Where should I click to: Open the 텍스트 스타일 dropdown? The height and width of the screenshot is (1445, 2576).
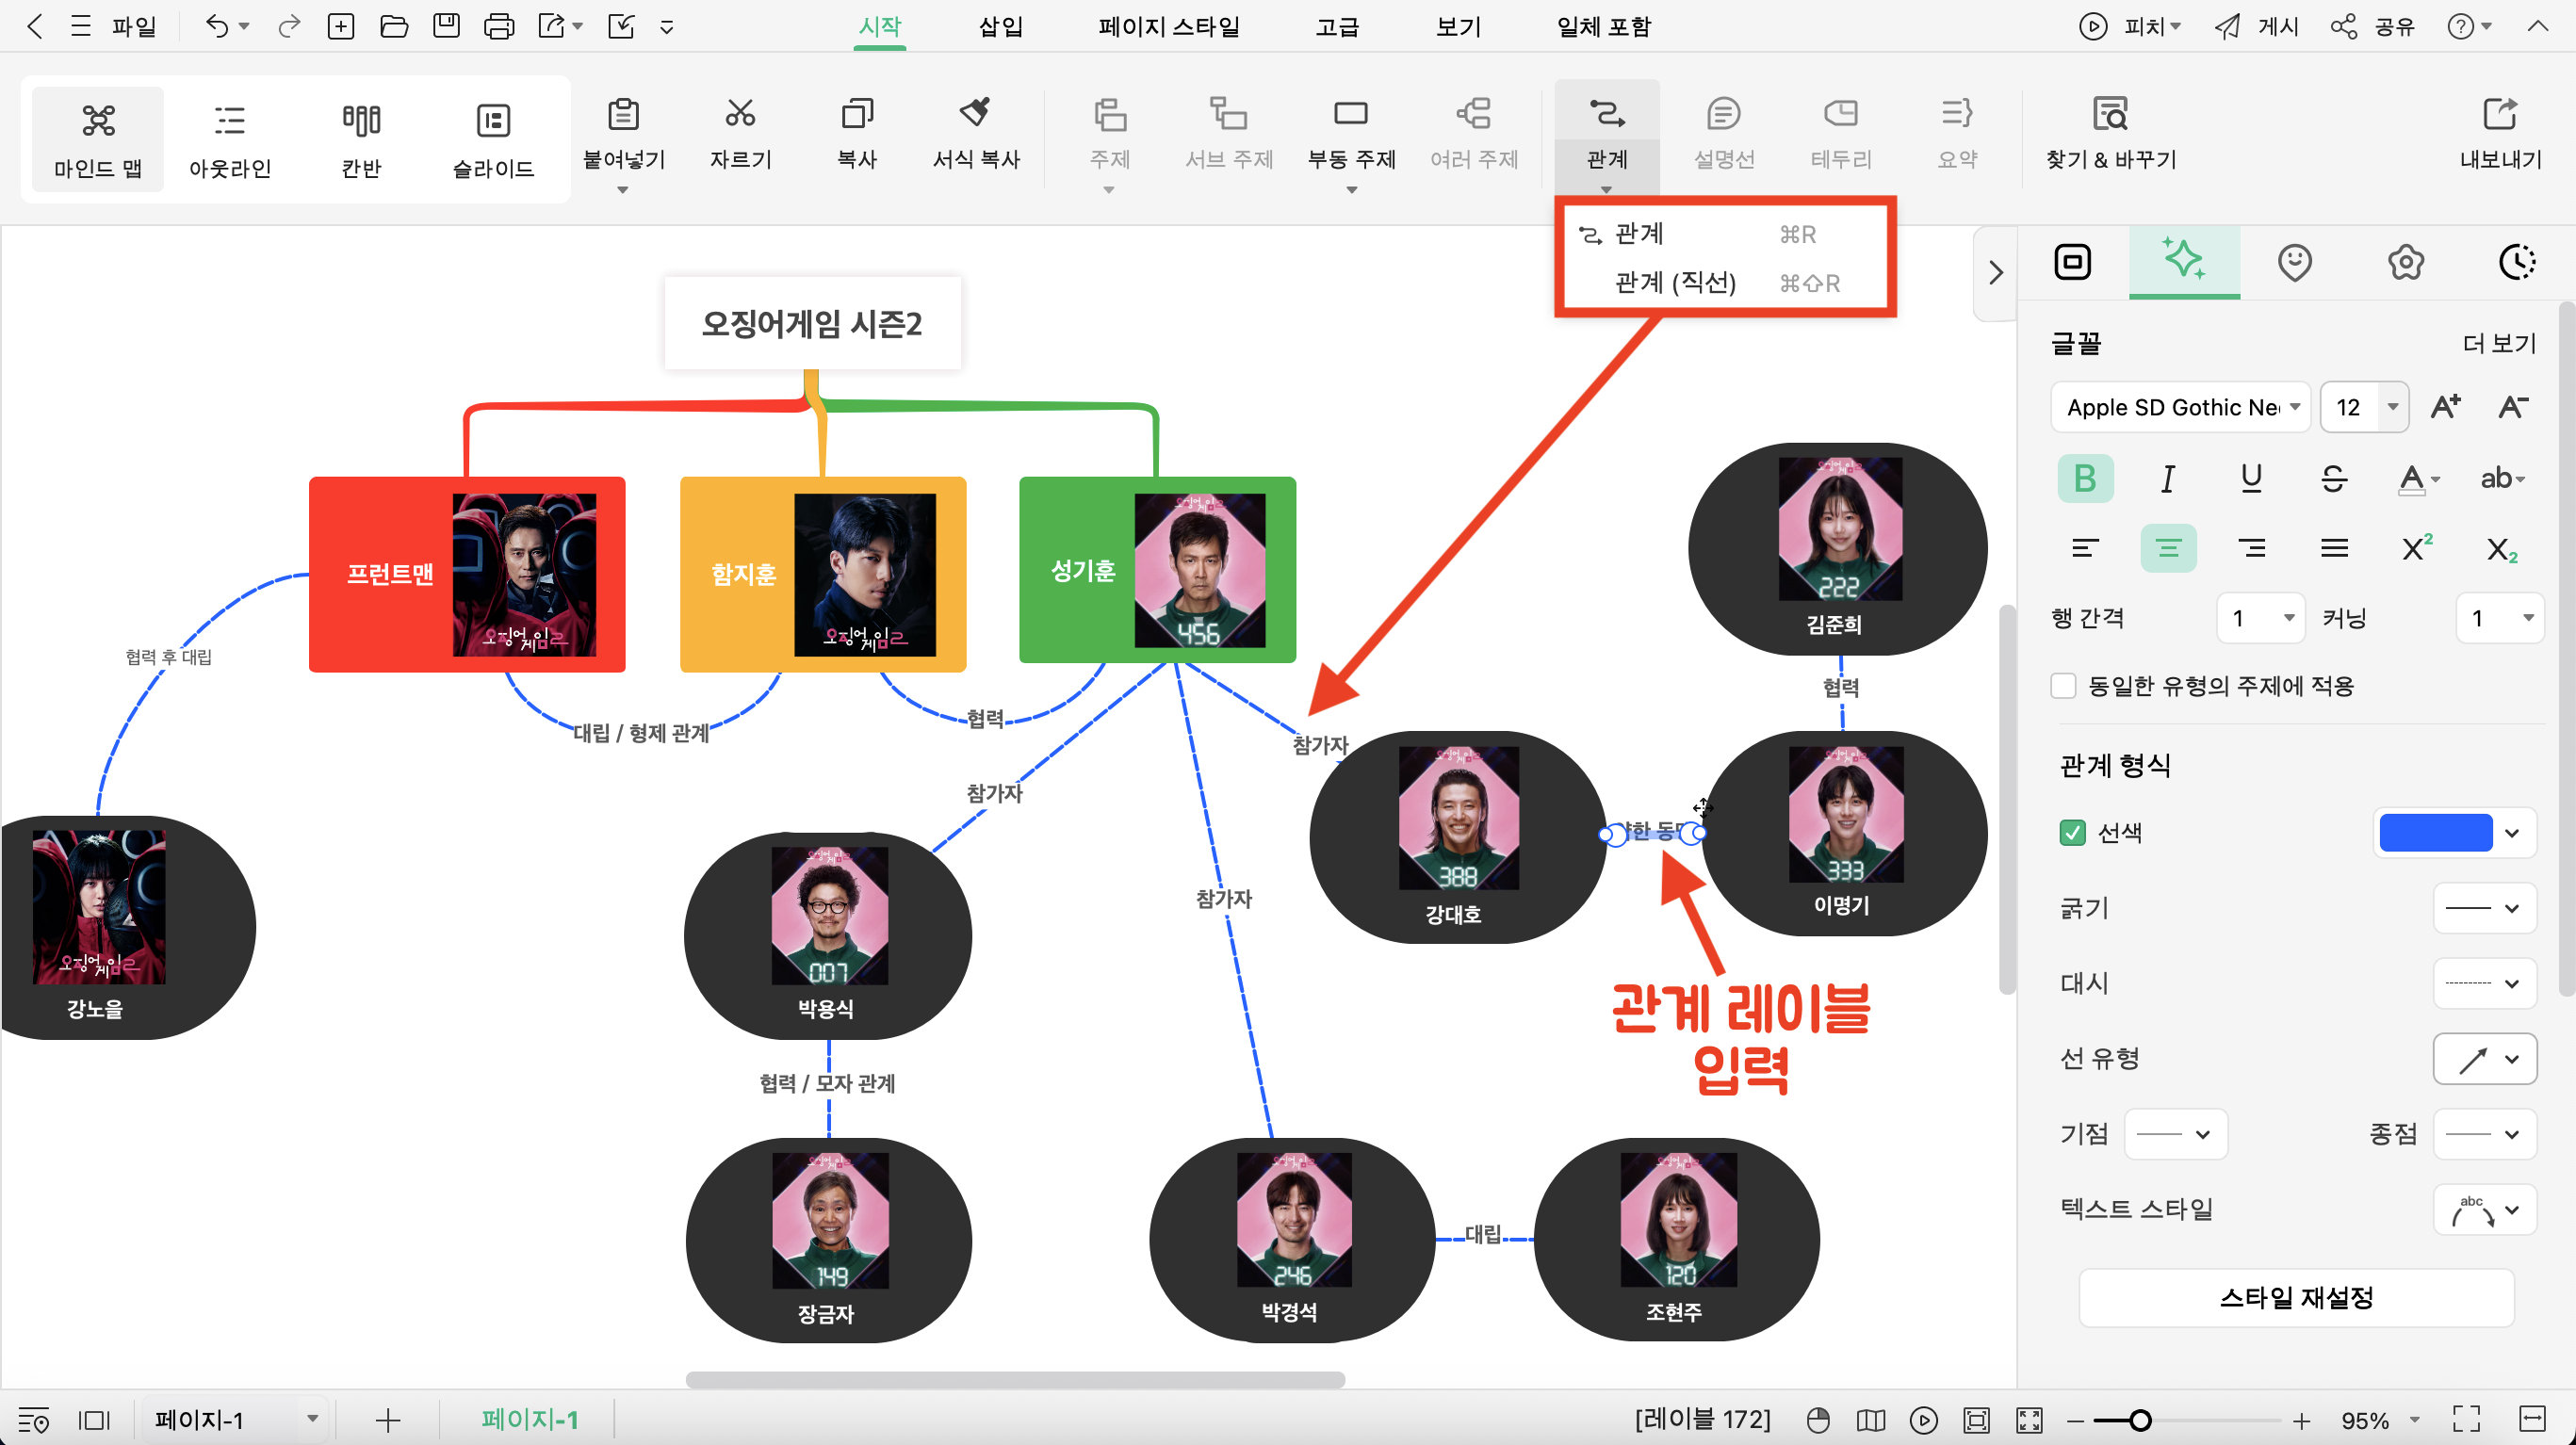tap(2484, 1210)
